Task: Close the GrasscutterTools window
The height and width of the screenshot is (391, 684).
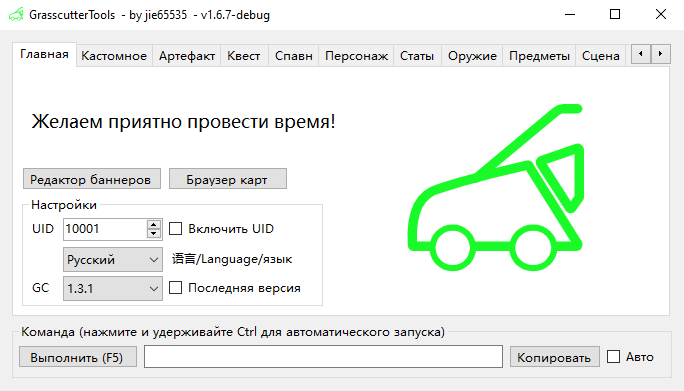Action: (660, 14)
